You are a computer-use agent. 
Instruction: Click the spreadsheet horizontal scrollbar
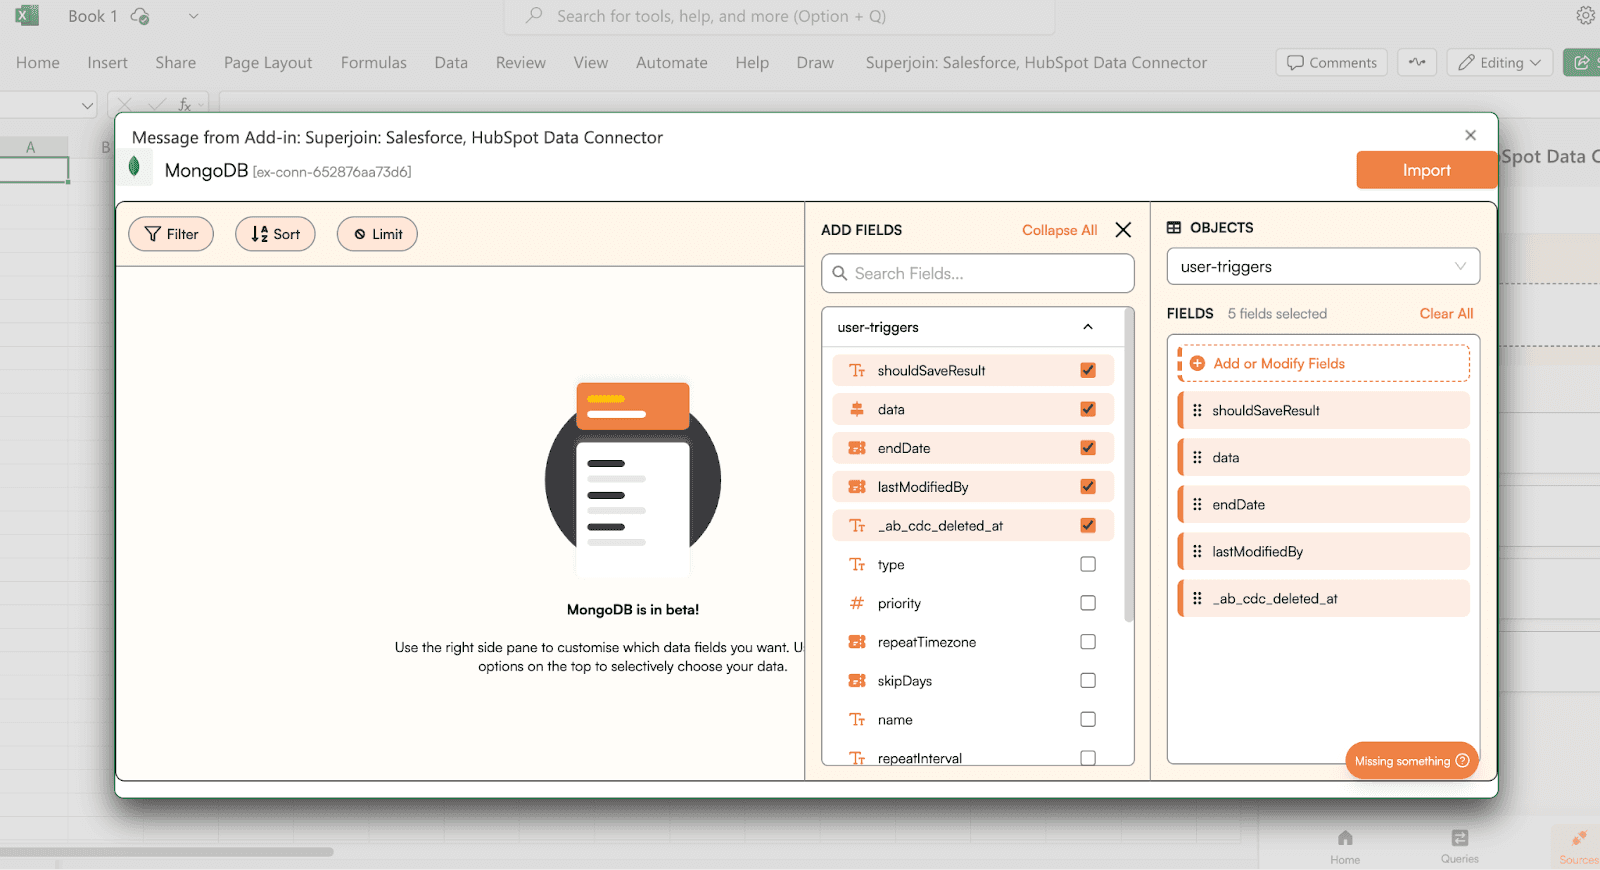(166, 852)
